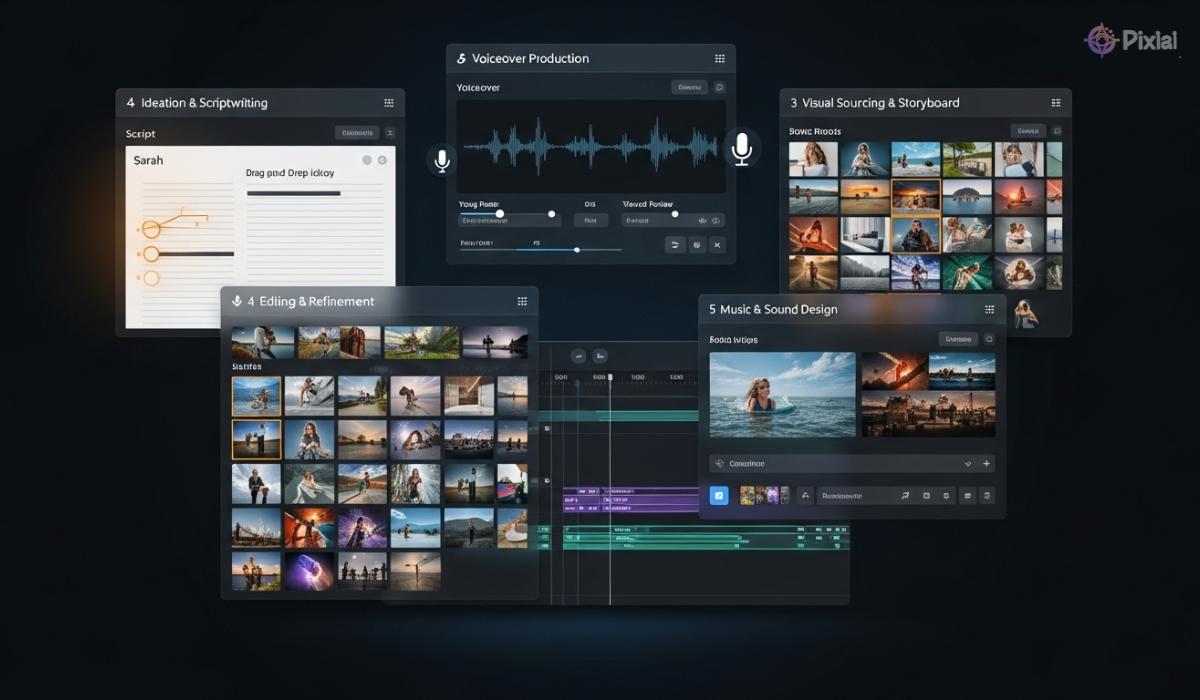Click the X icon button in Voiceover Production panel
Image resolution: width=1200 pixels, height=700 pixels.
716,245
